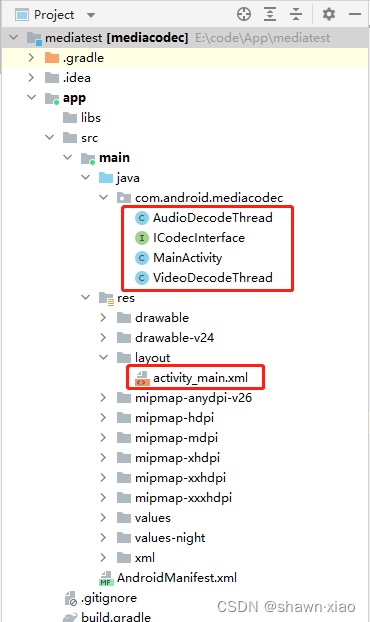Collapse the res folder
370x622 pixels.
(x=85, y=297)
